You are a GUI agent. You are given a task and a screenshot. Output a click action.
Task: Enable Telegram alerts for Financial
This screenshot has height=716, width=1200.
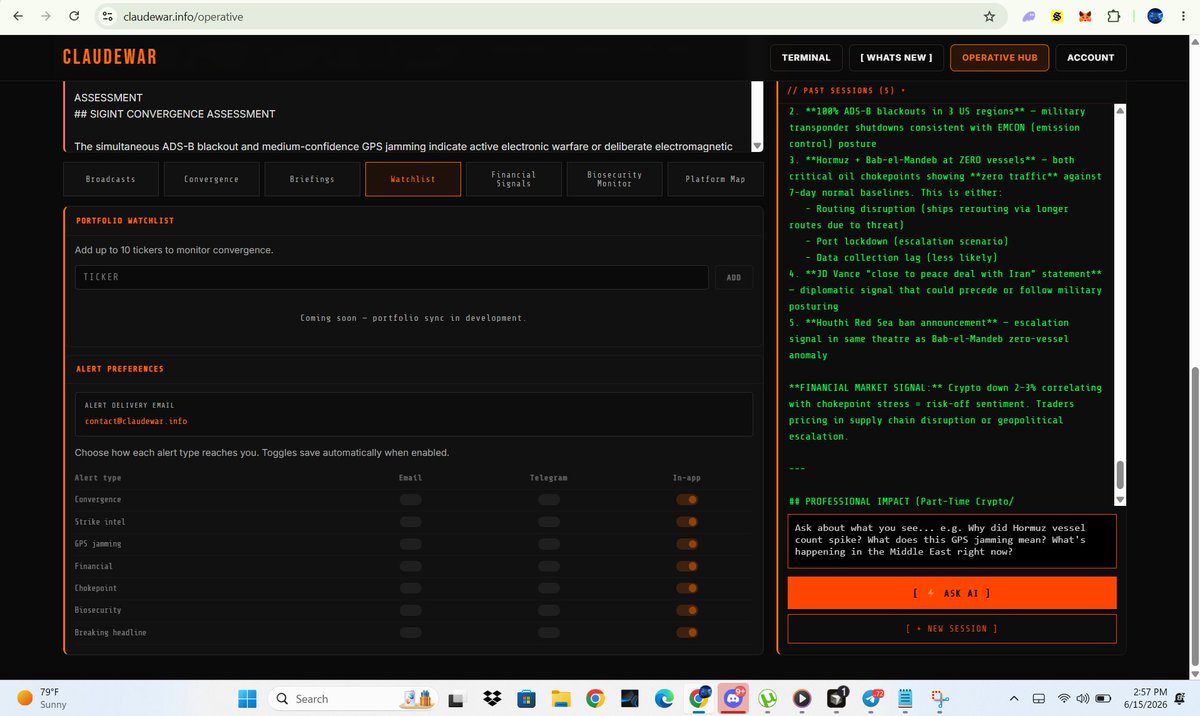point(548,566)
